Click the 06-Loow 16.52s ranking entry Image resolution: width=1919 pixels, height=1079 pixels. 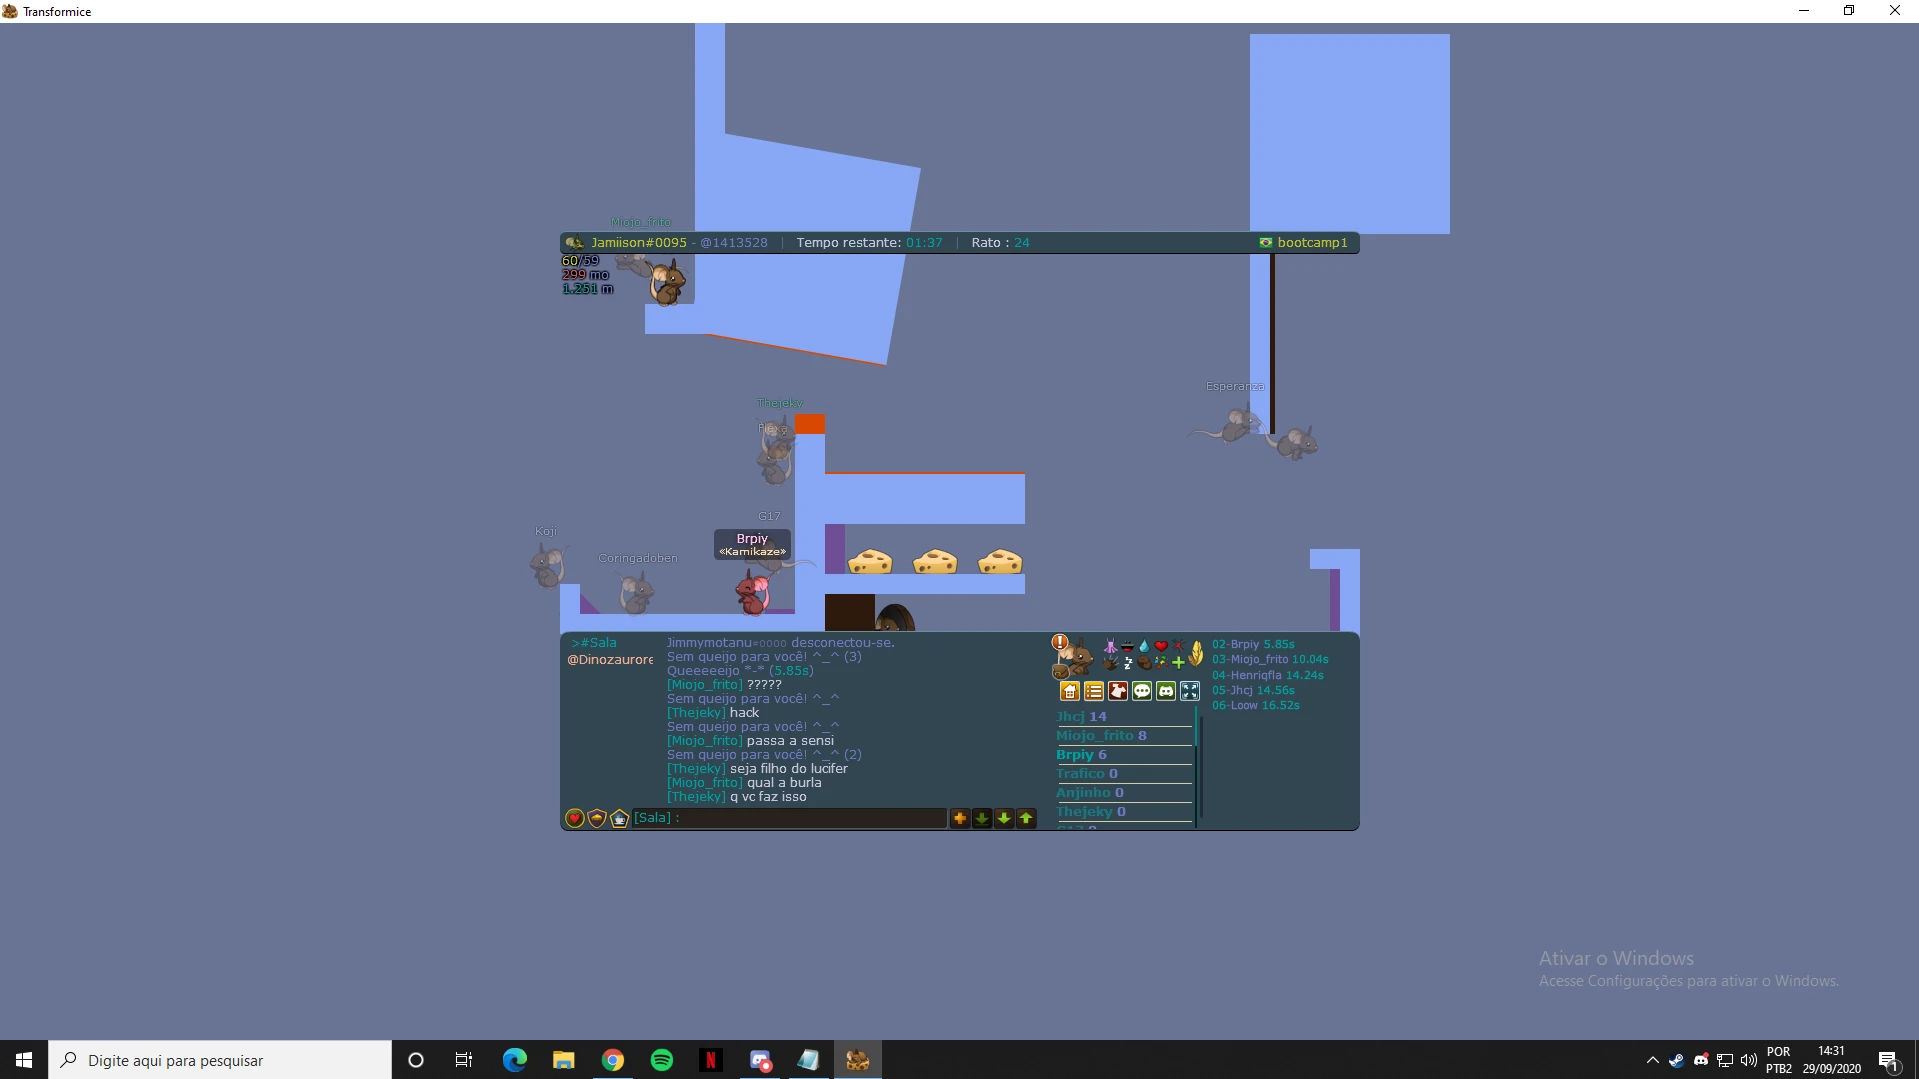click(x=1256, y=706)
